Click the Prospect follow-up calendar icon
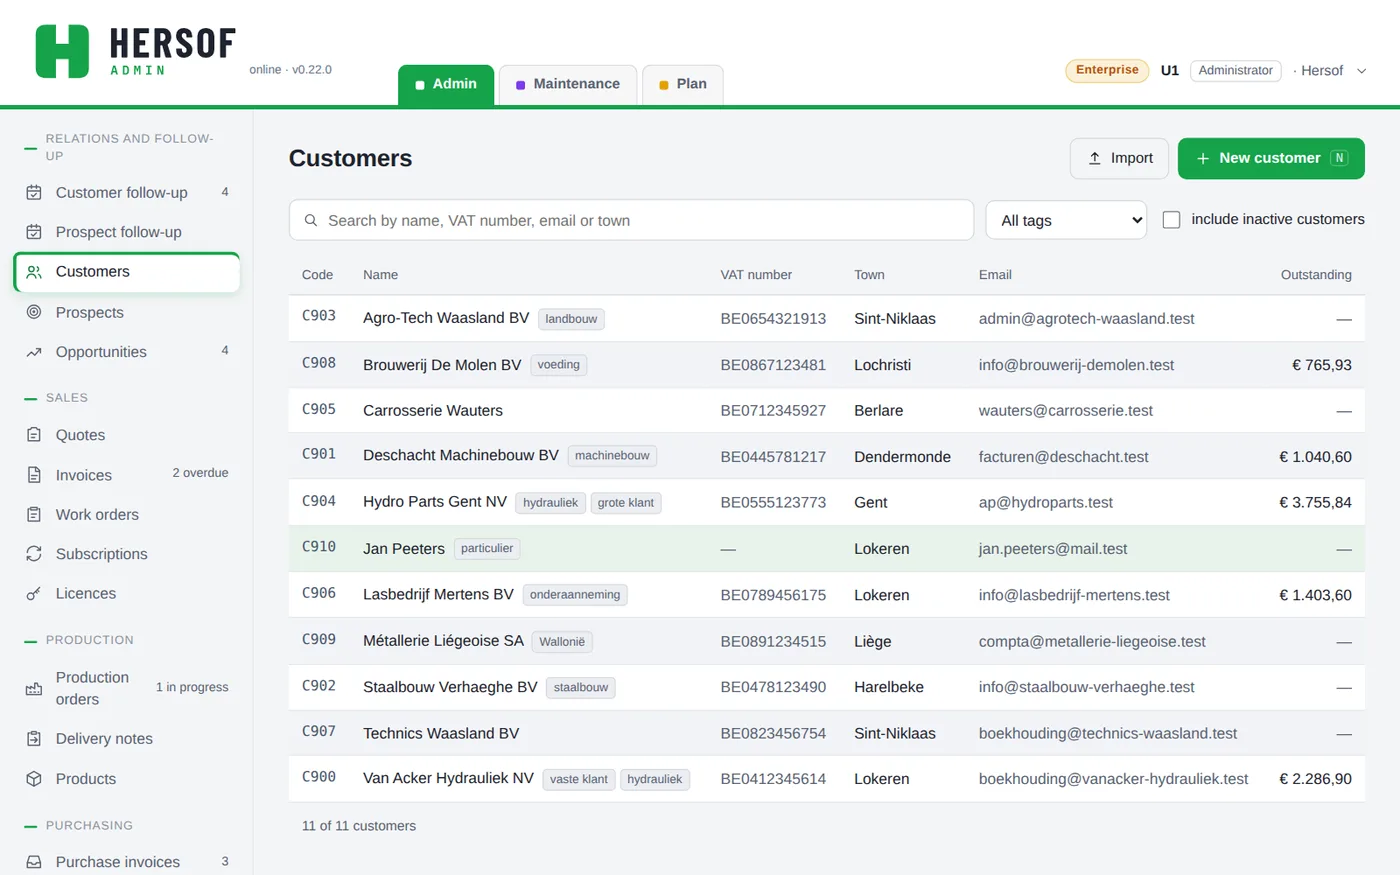The image size is (1400, 875). (34, 232)
